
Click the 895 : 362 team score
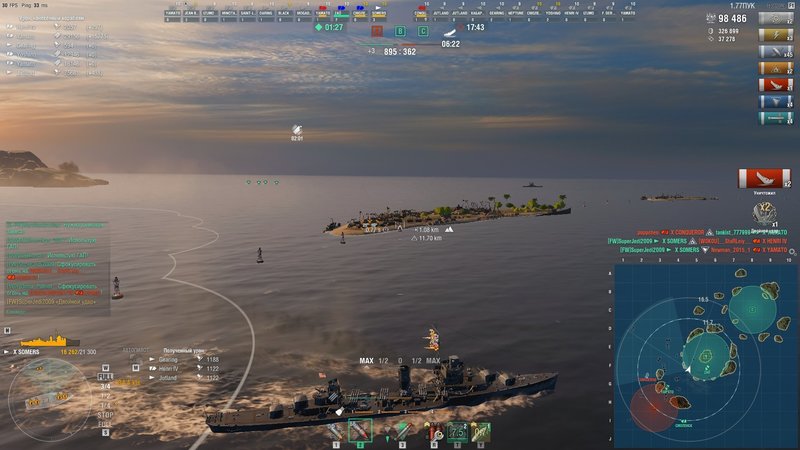click(399, 52)
